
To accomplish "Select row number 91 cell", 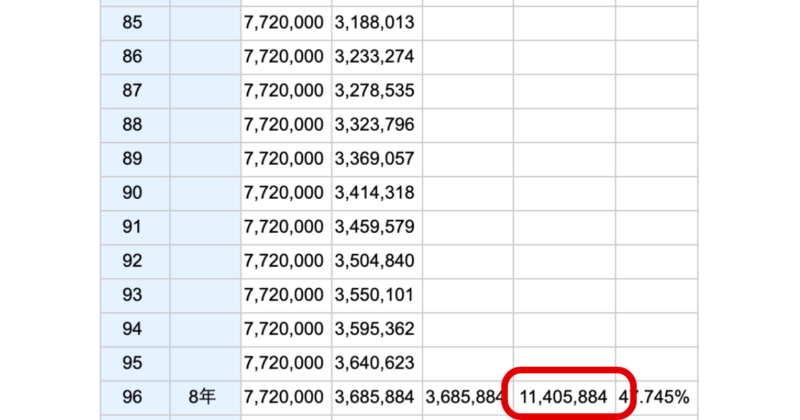I will pyautogui.click(x=132, y=226).
